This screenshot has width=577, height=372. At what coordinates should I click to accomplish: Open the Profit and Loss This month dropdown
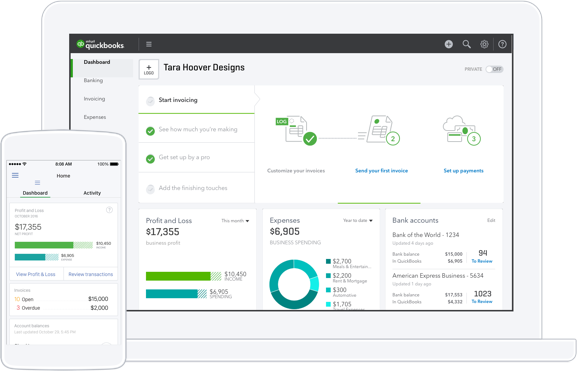tap(235, 221)
